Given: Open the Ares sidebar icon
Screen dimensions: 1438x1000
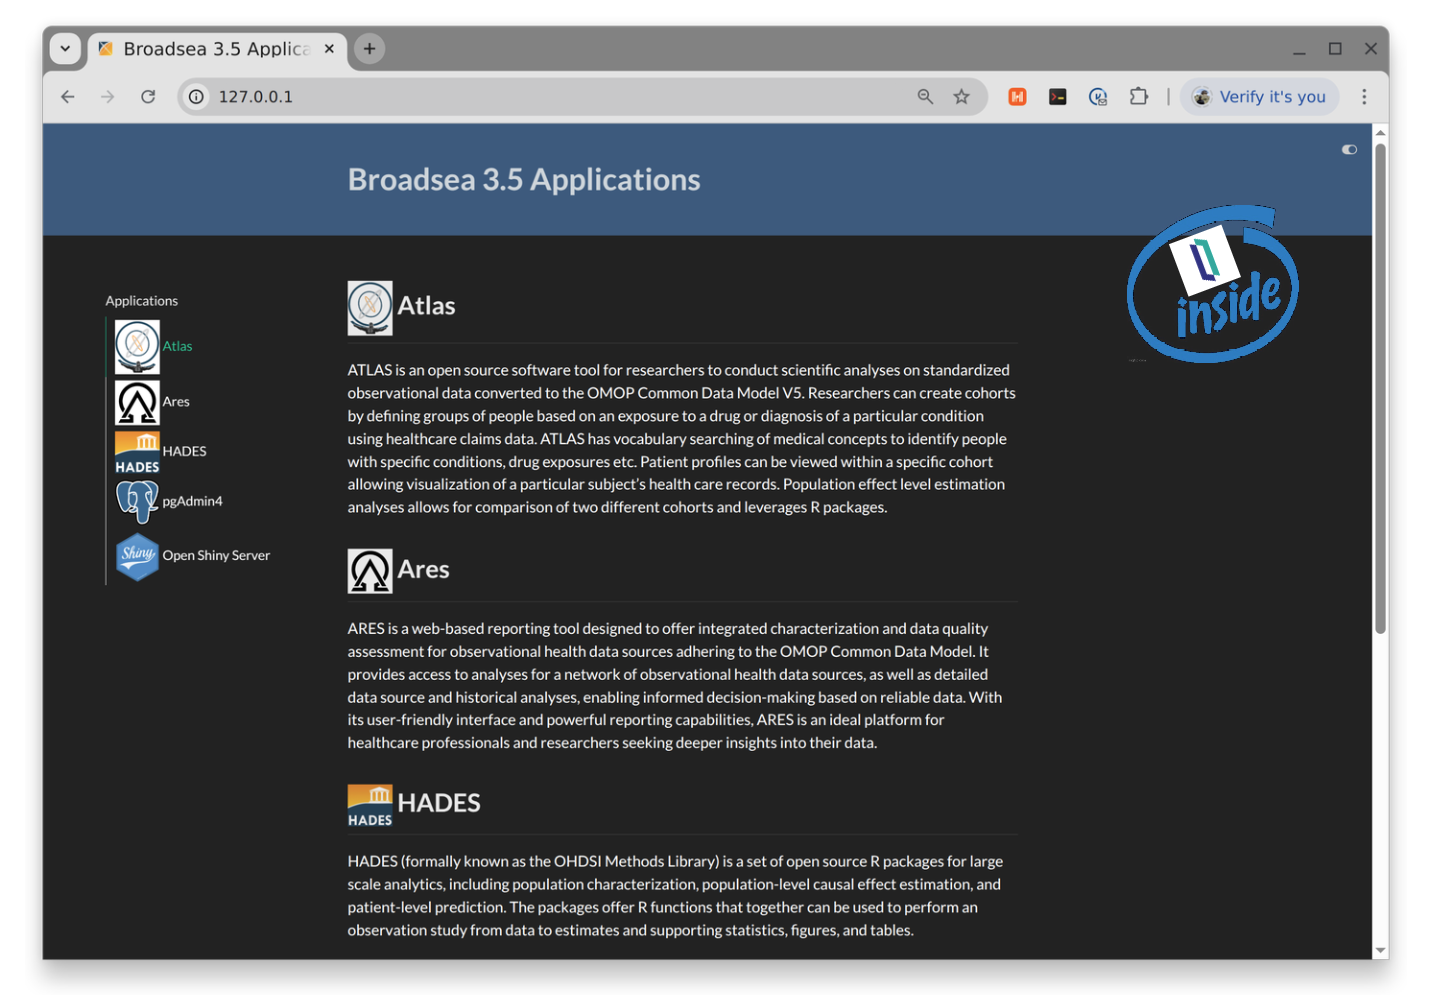Looking at the screenshot, I should point(137,402).
